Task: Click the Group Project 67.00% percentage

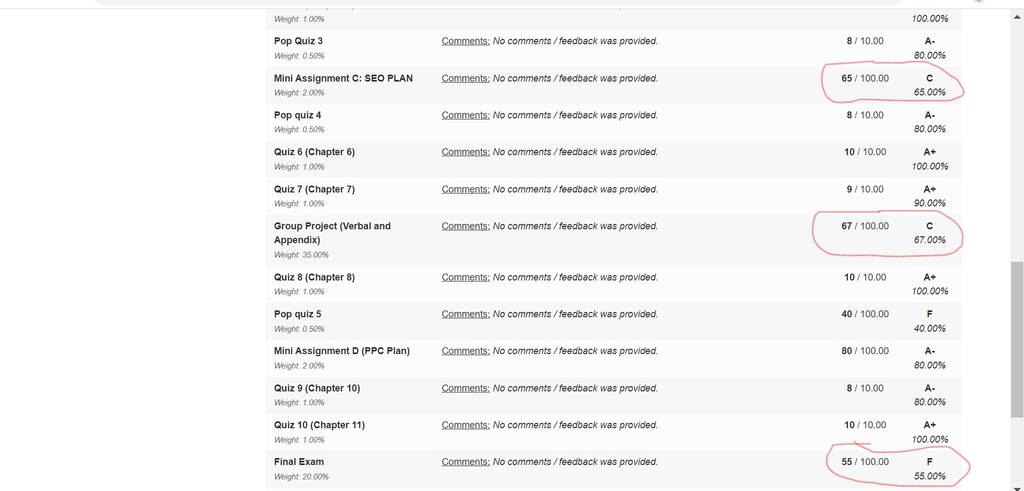Action: [929, 240]
